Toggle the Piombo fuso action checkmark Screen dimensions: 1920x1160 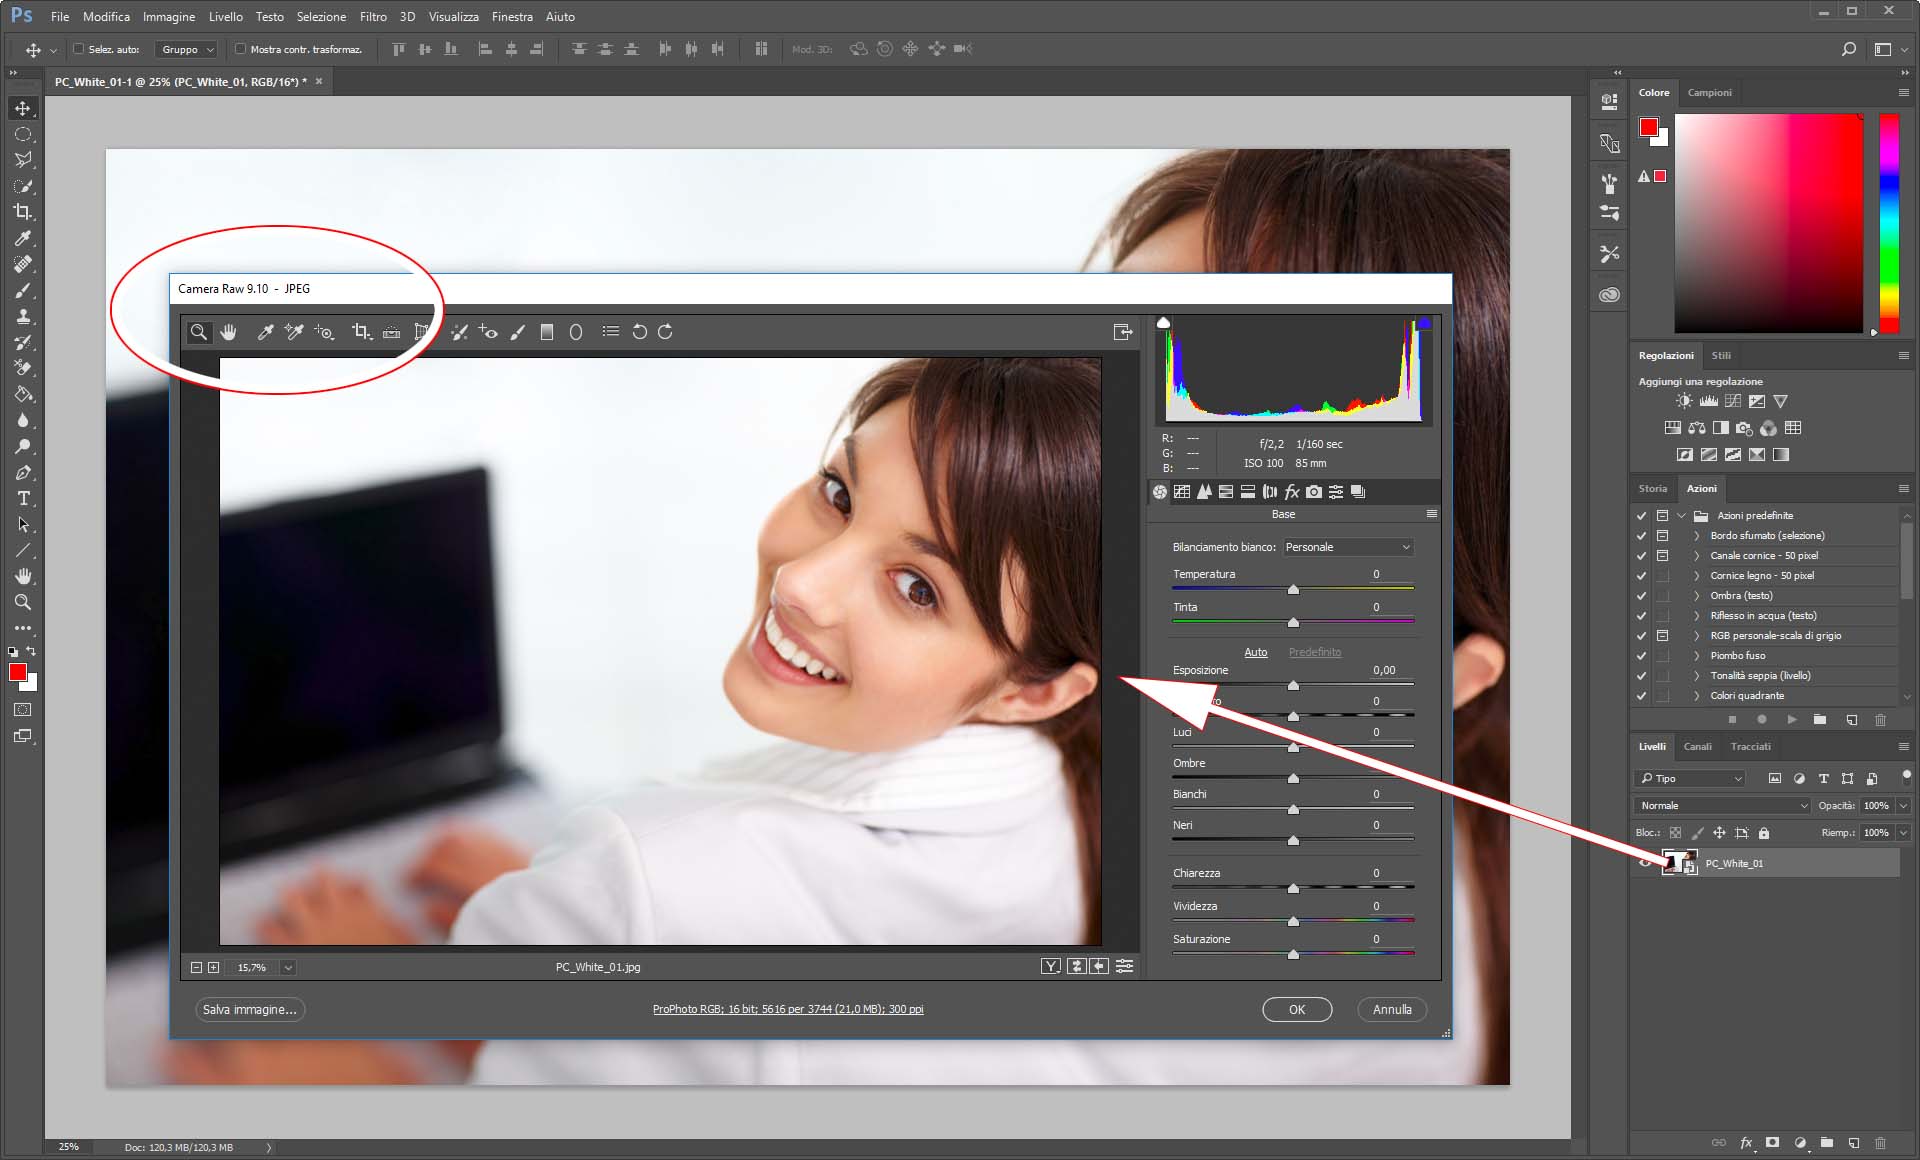[1641, 656]
